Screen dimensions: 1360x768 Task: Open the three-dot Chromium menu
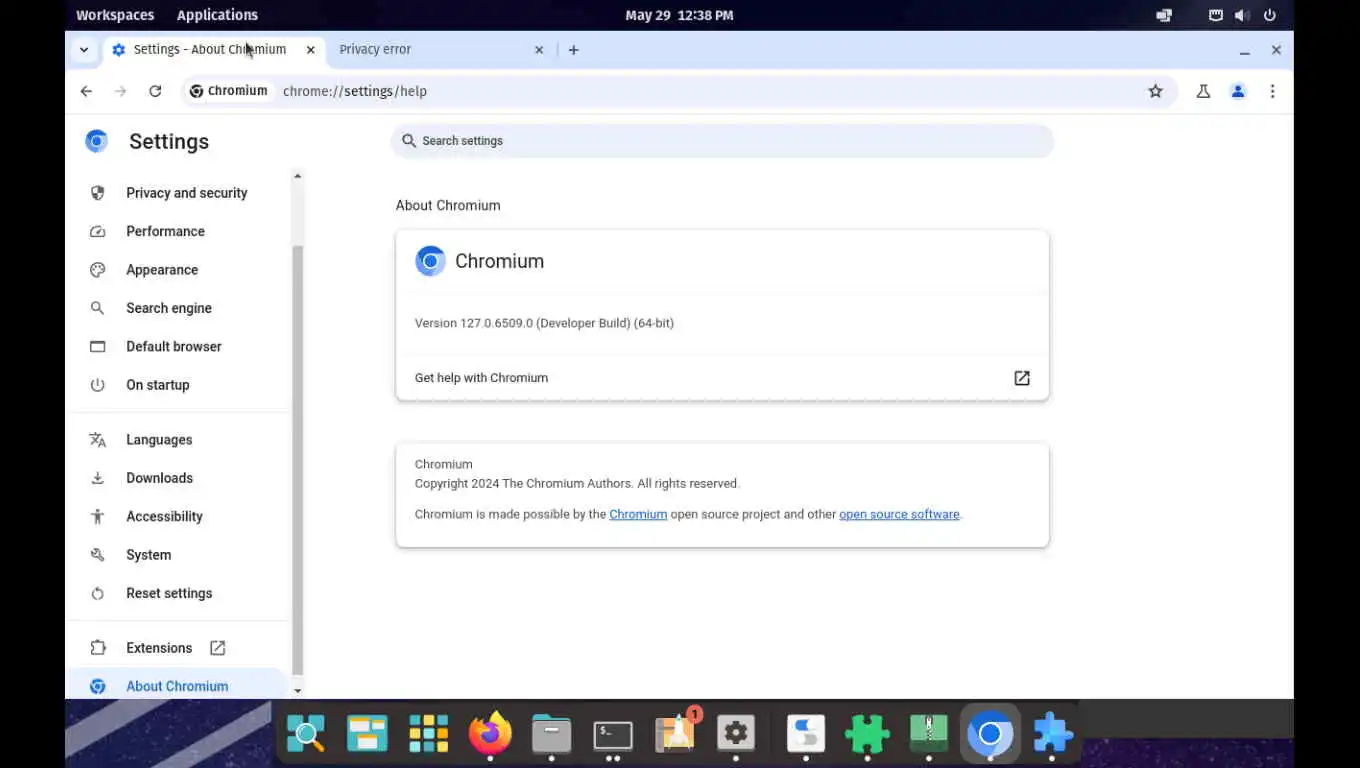coord(1272,91)
